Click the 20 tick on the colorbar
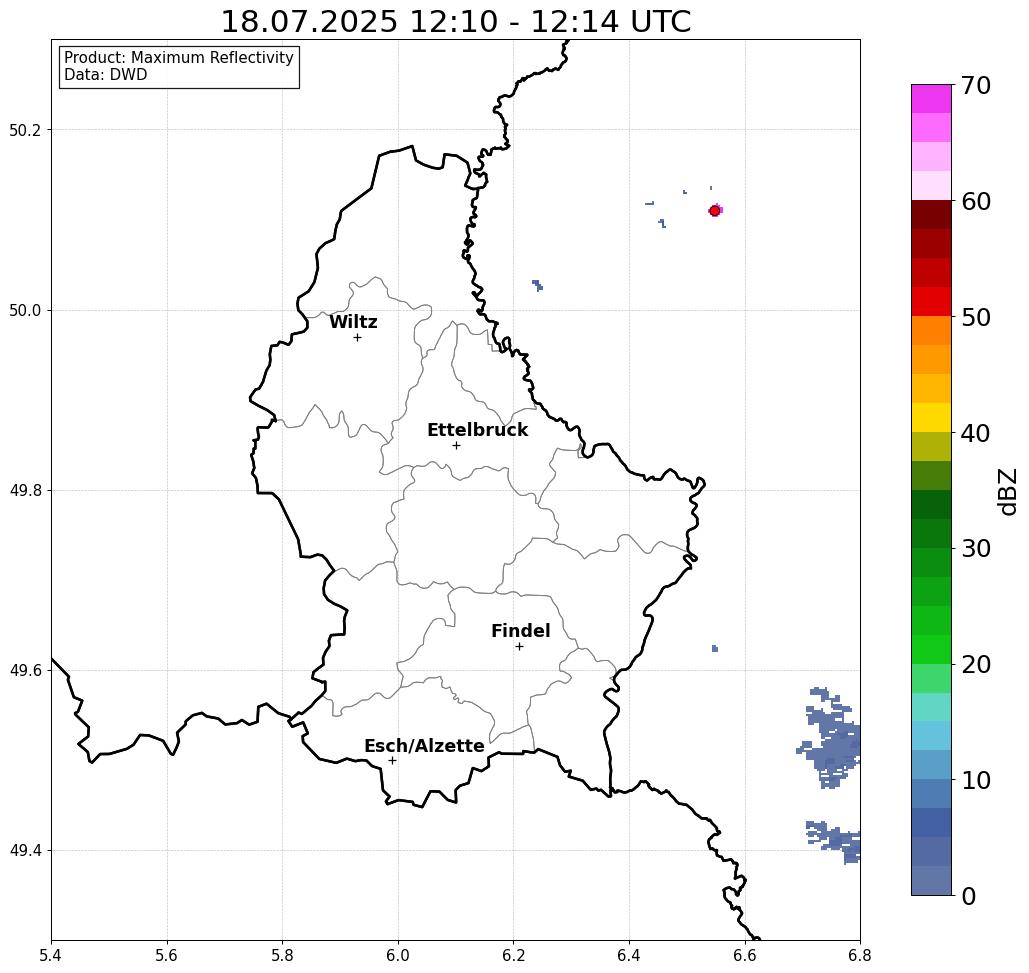The width and height of the screenshot is (1029, 973). [976, 664]
